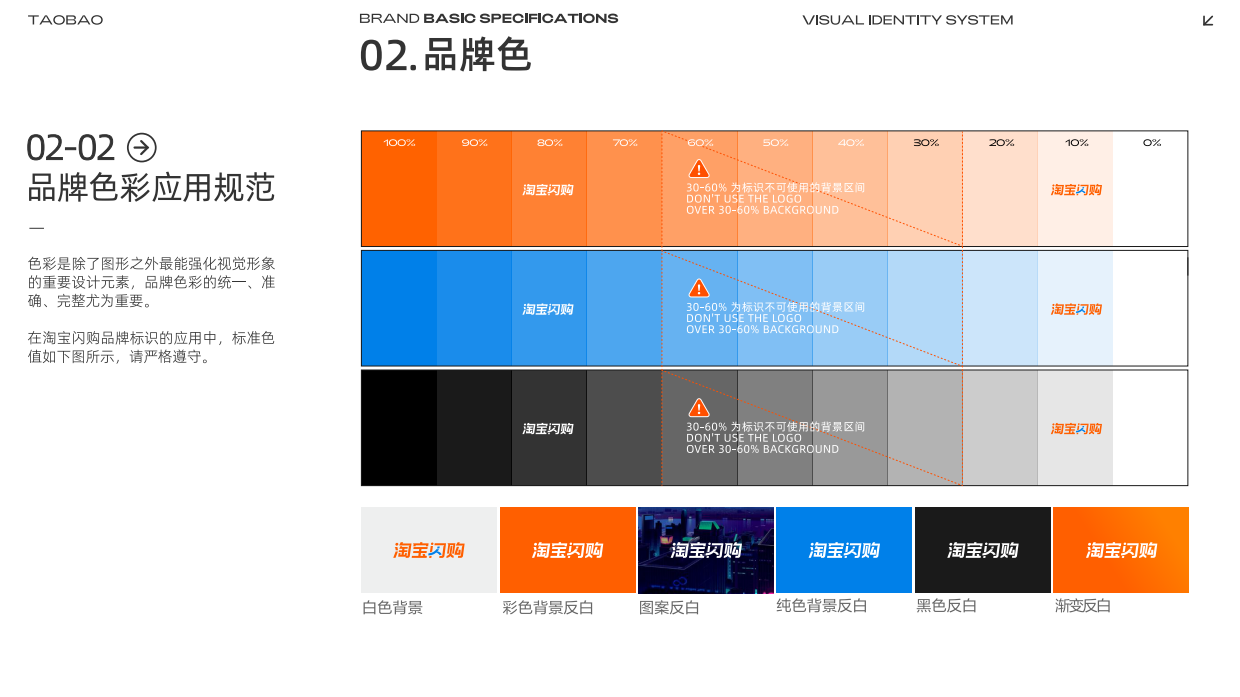This screenshot has width=1240, height=697.
Task: Click the 02.品牌色 title
Action: coord(445,55)
